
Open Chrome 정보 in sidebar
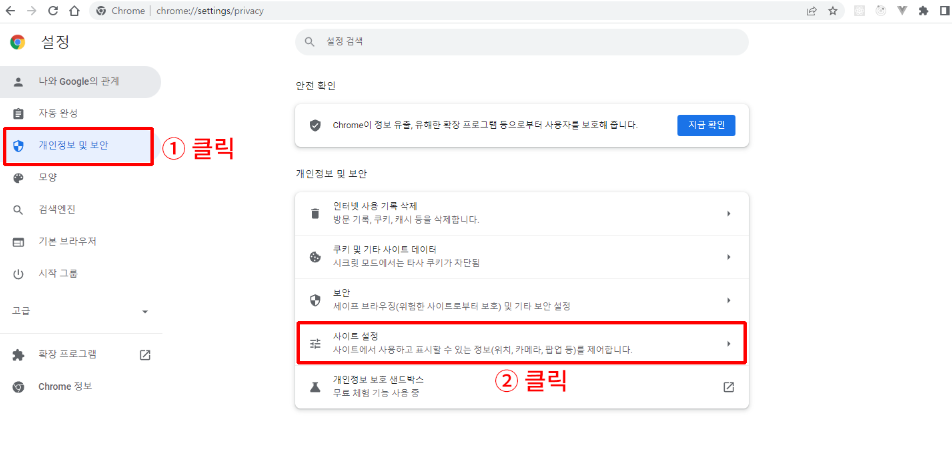[80, 387]
